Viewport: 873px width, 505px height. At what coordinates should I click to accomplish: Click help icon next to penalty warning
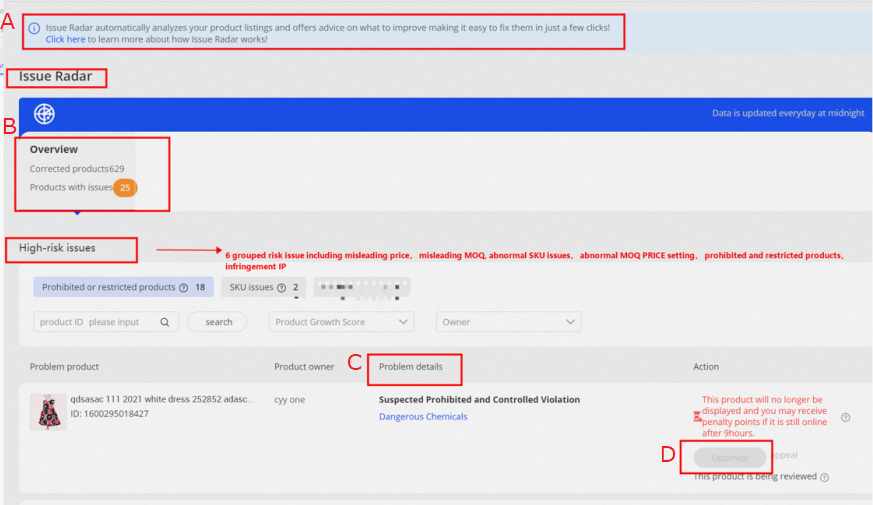pos(846,417)
